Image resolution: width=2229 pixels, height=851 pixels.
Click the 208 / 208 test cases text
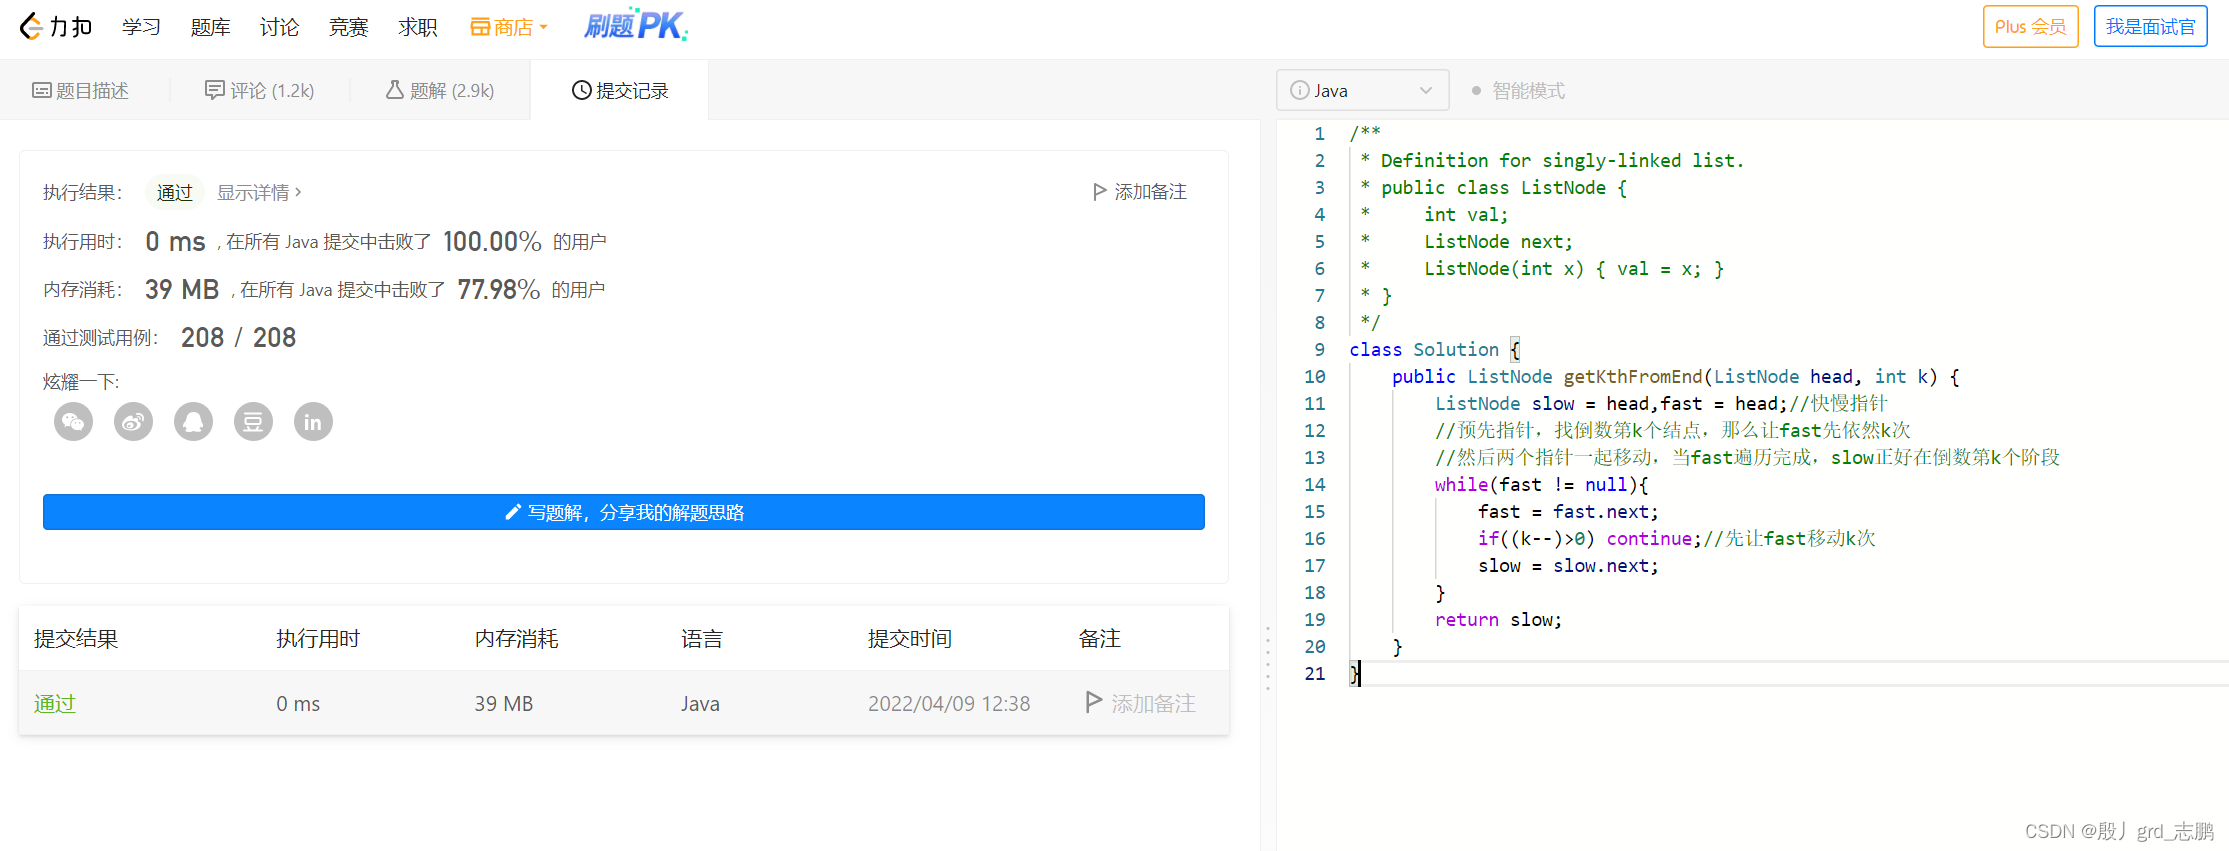tap(238, 338)
